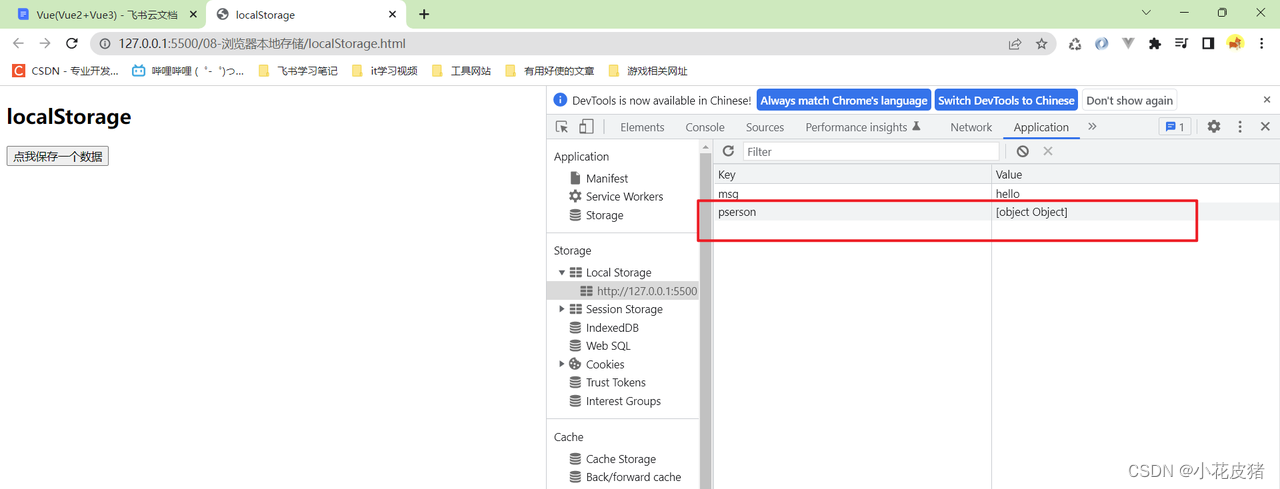Select the msg key row
This screenshot has width=1280, height=489.
996,194
